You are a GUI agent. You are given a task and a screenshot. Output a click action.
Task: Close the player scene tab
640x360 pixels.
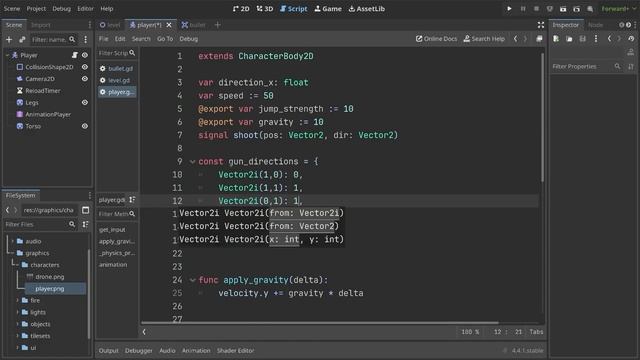coord(169,25)
